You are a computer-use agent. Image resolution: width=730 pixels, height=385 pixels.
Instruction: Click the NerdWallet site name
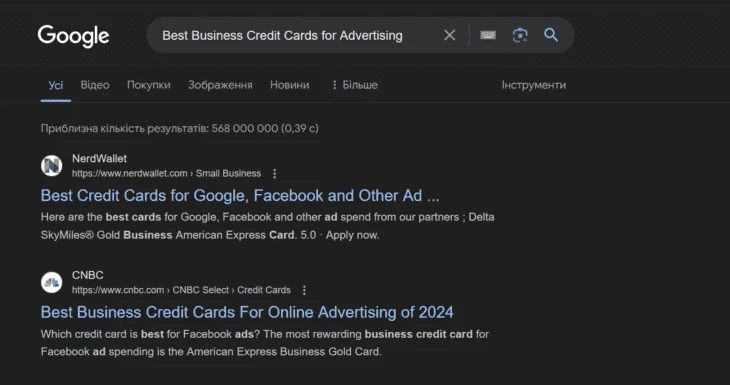click(x=99, y=159)
